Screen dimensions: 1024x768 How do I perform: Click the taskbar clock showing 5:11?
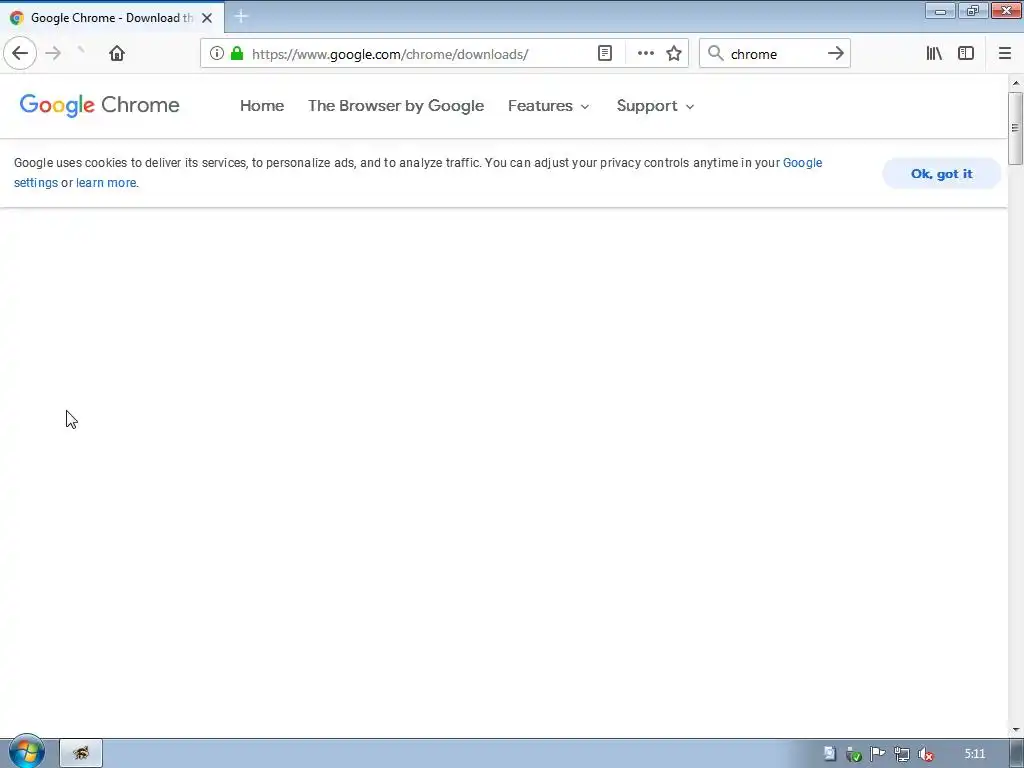tap(974, 754)
